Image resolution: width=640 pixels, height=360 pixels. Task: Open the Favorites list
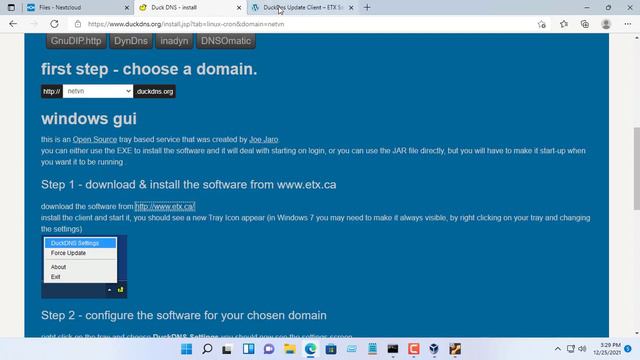pos(564,24)
